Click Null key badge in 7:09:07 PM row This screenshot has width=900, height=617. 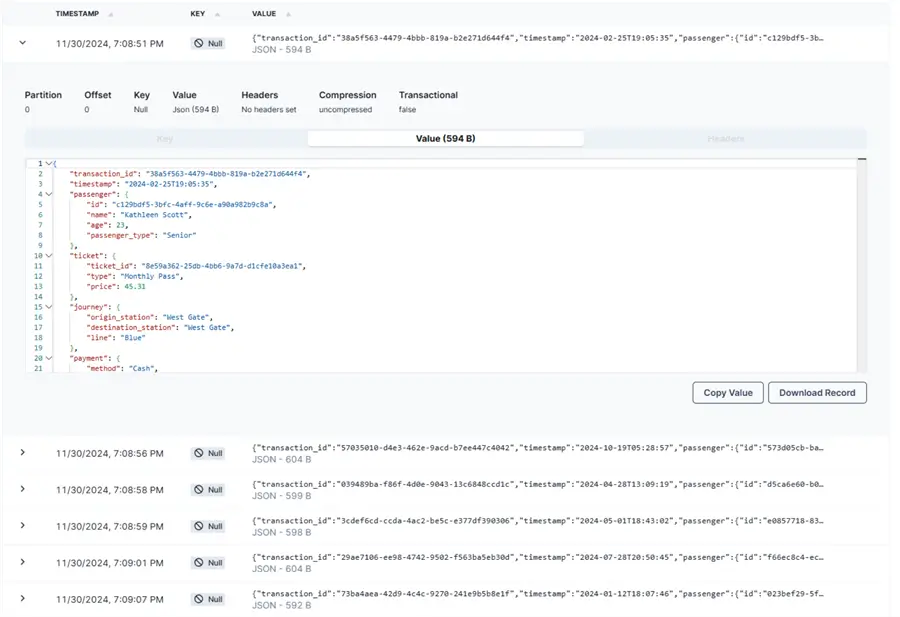click(208, 599)
